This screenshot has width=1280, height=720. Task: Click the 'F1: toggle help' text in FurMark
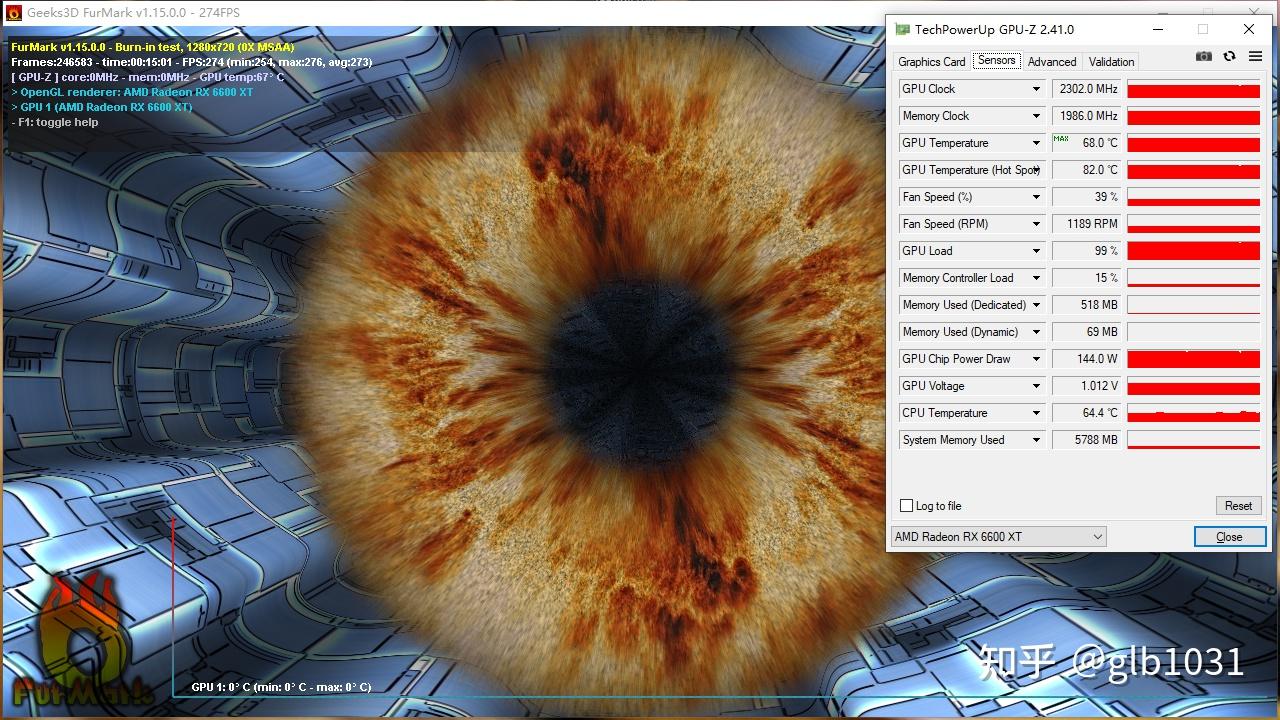55,122
